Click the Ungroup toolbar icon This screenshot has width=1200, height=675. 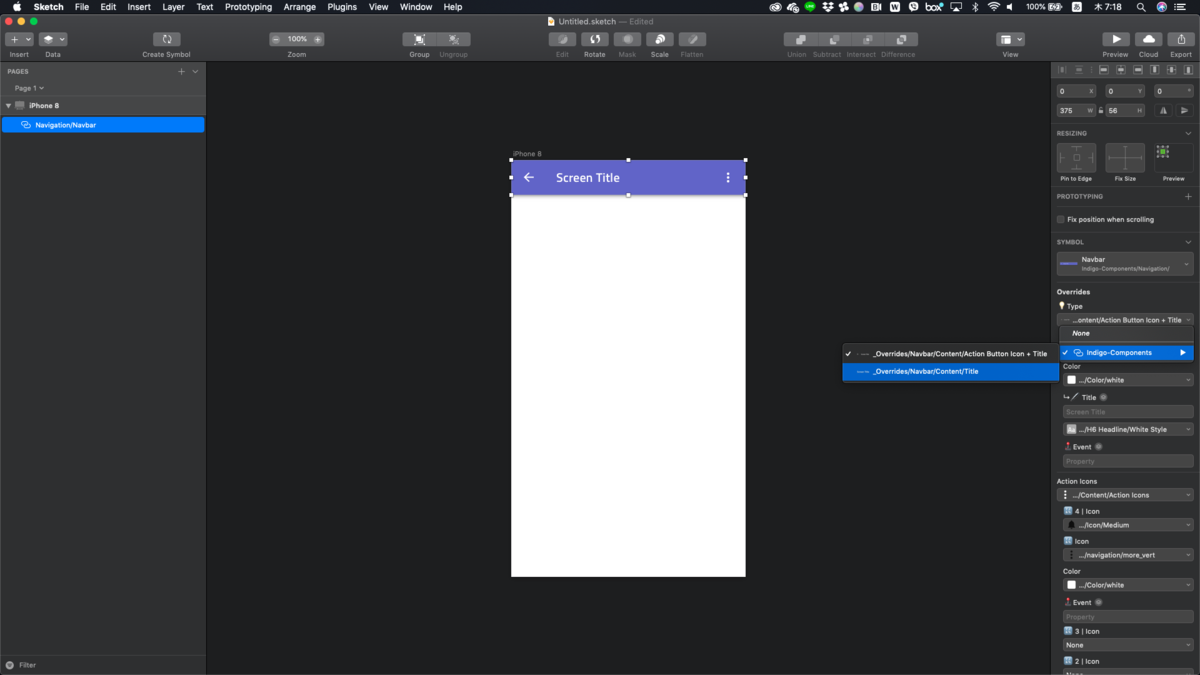(x=453, y=39)
